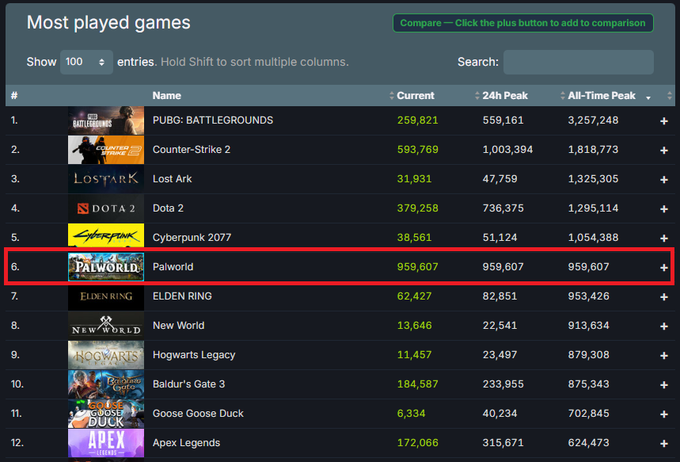The image size is (680, 462).
Task: Select the all-time peak 1,054,388
Action: (x=593, y=237)
